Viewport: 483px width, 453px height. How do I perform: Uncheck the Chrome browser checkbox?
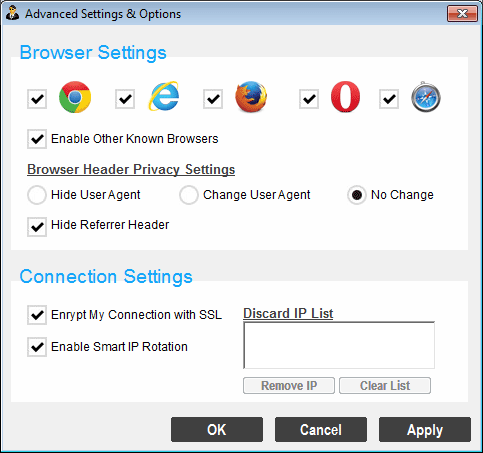[x=37, y=99]
